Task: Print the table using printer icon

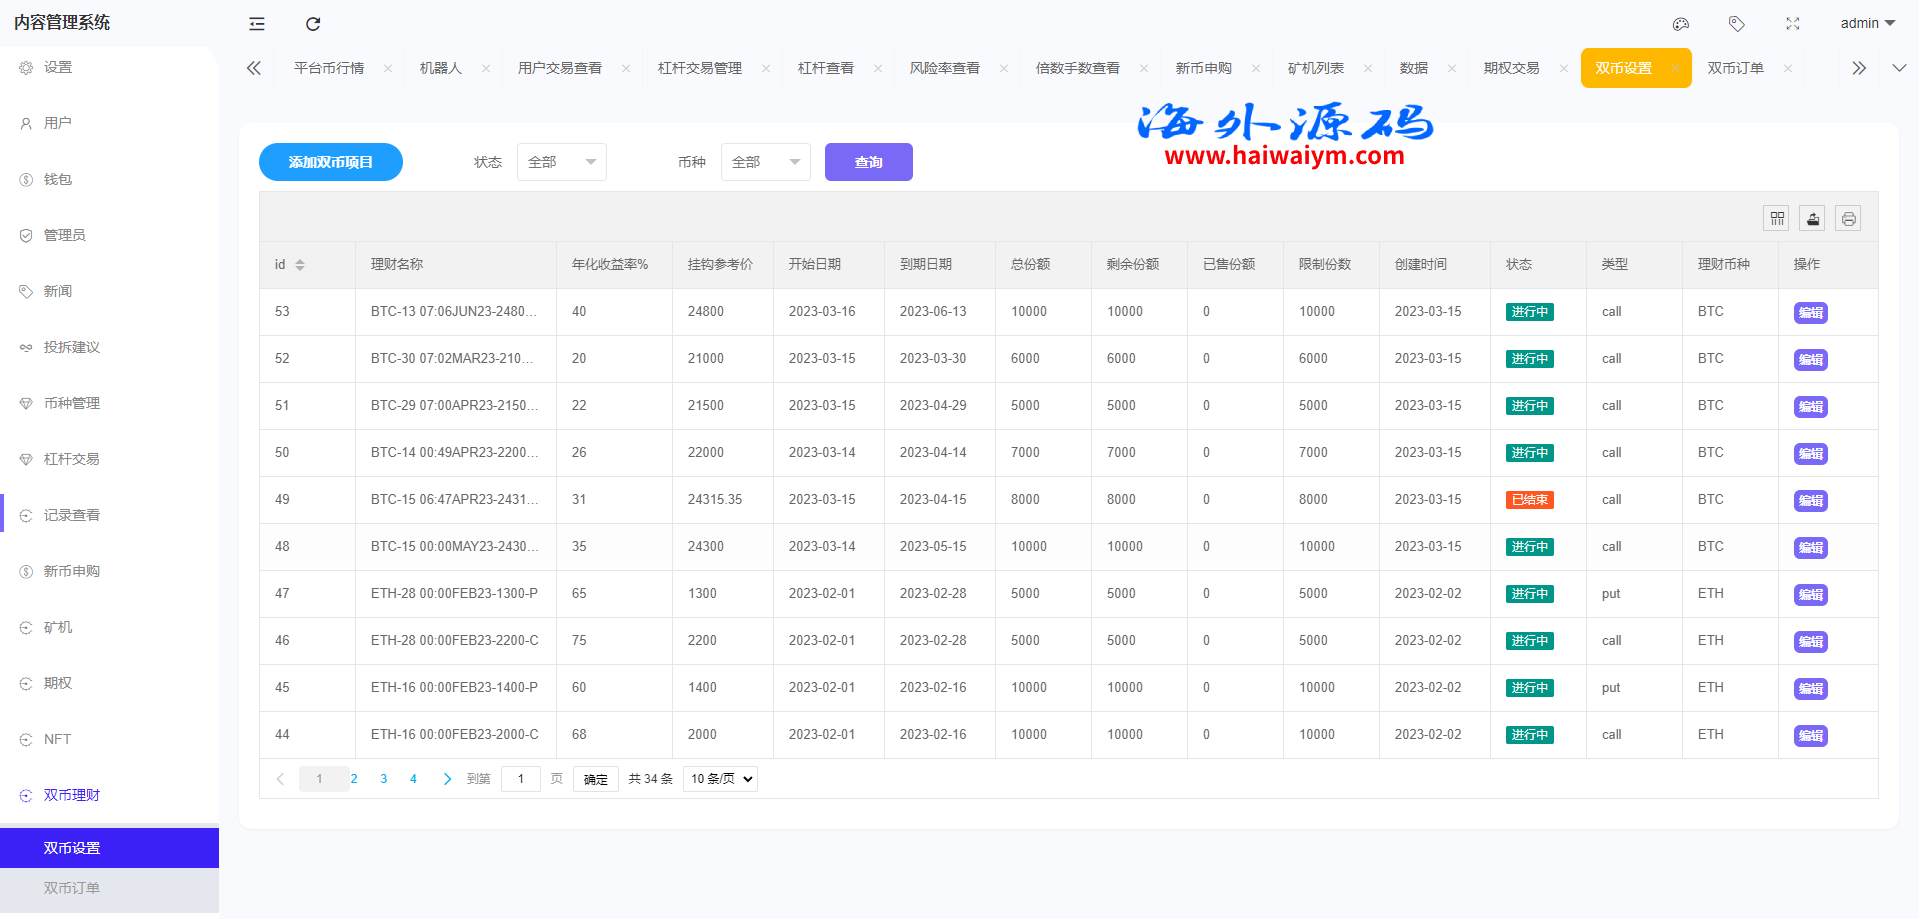Action: [x=1848, y=218]
